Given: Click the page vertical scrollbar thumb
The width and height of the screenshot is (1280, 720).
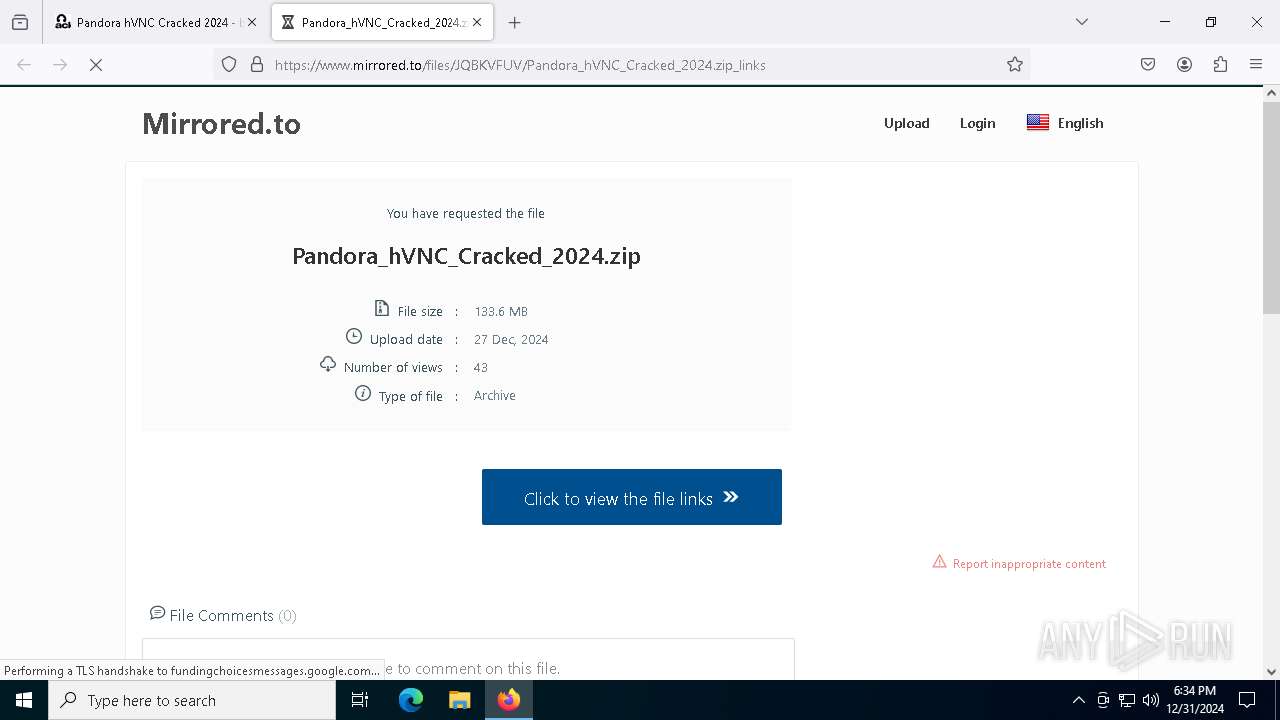Looking at the screenshot, I should pyautogui.click(x=1271, y=208).
